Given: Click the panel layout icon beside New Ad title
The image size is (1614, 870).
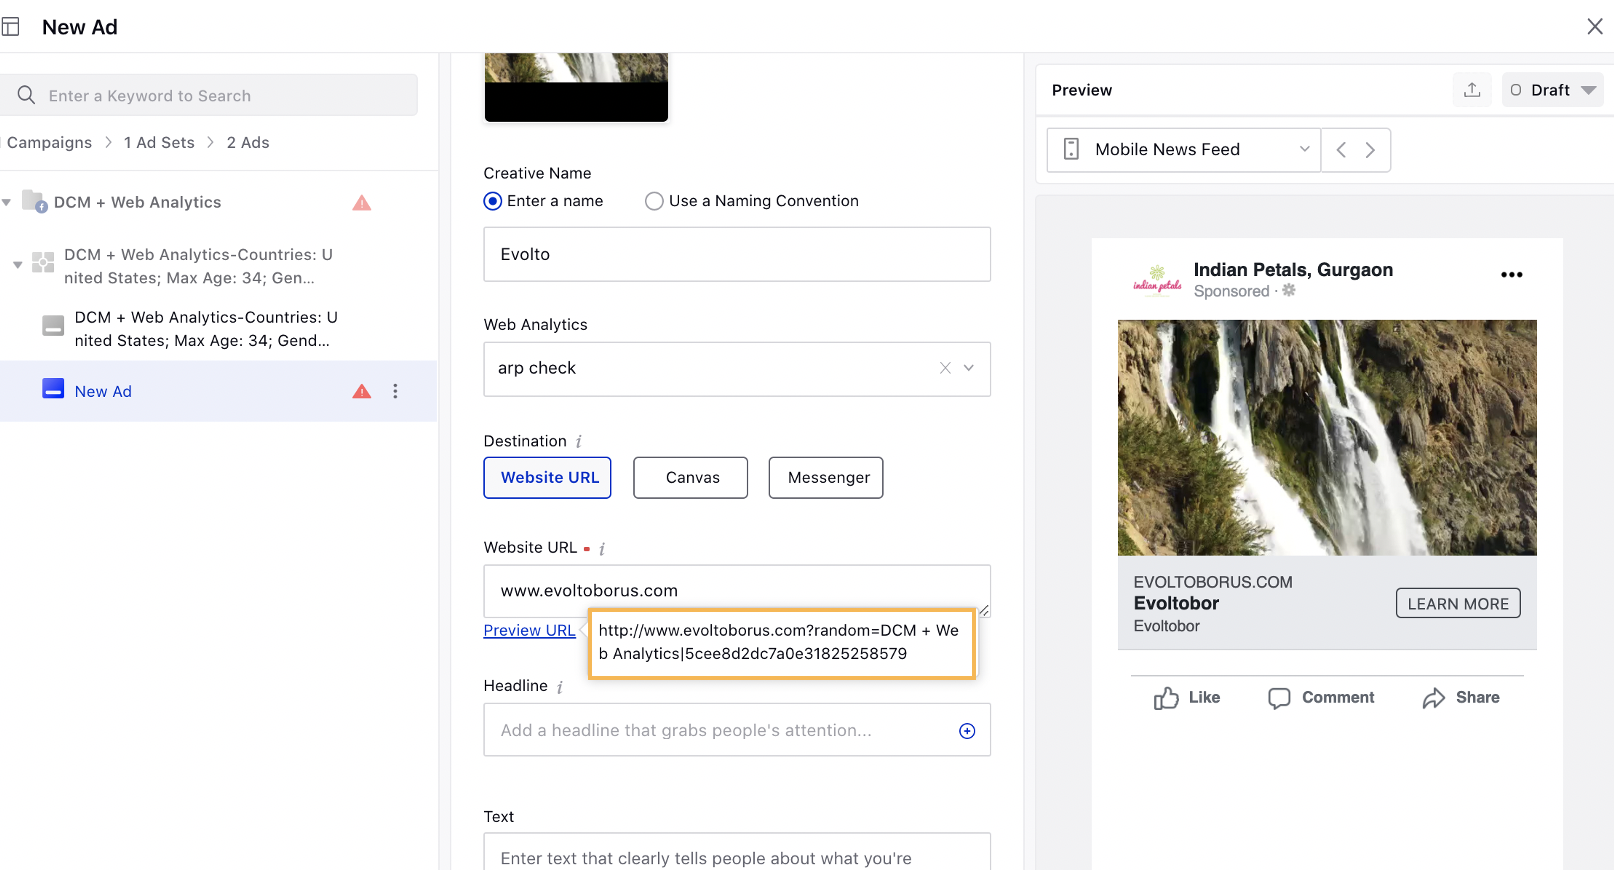Looking at the screenshot, I should 11,27.
